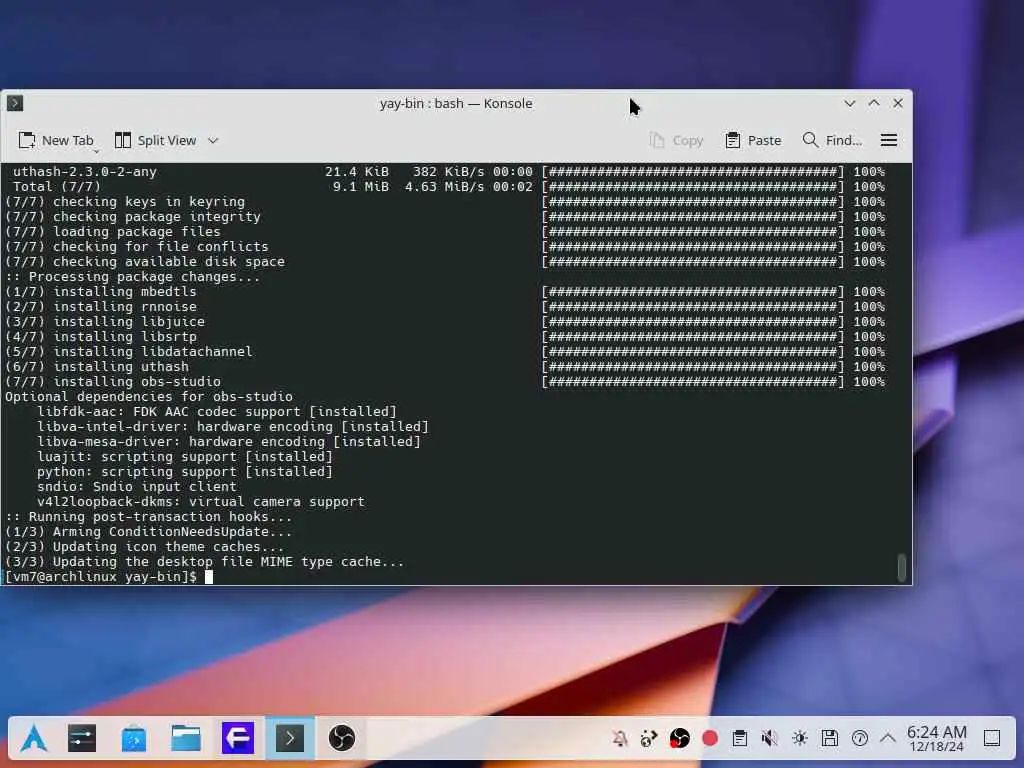Minimize the Konsole window
The image size is (1024, 768).
(x=850, y=103)
